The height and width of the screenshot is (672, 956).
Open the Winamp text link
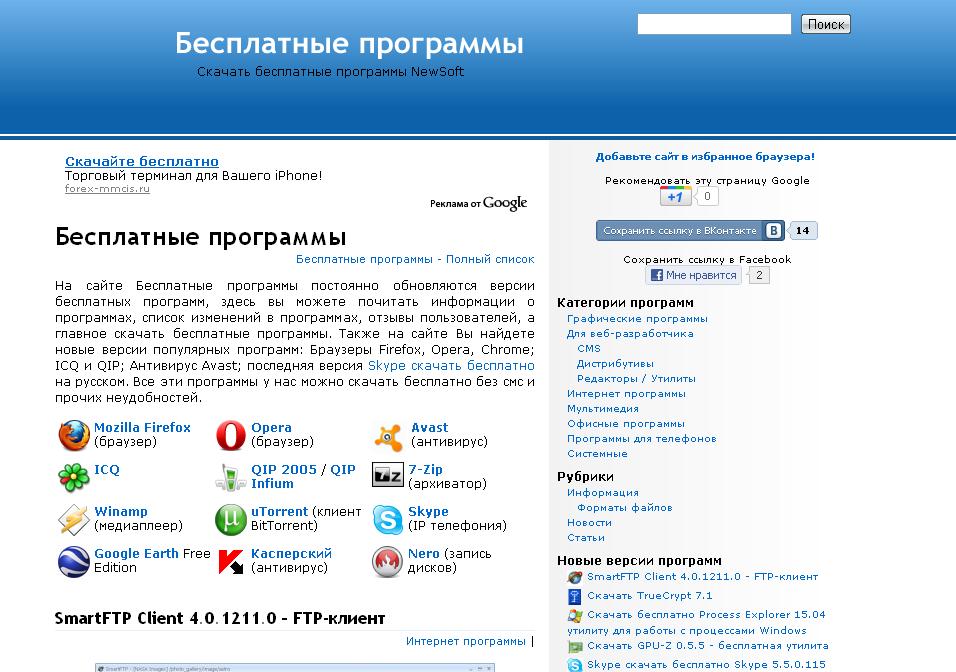[121, 512]
